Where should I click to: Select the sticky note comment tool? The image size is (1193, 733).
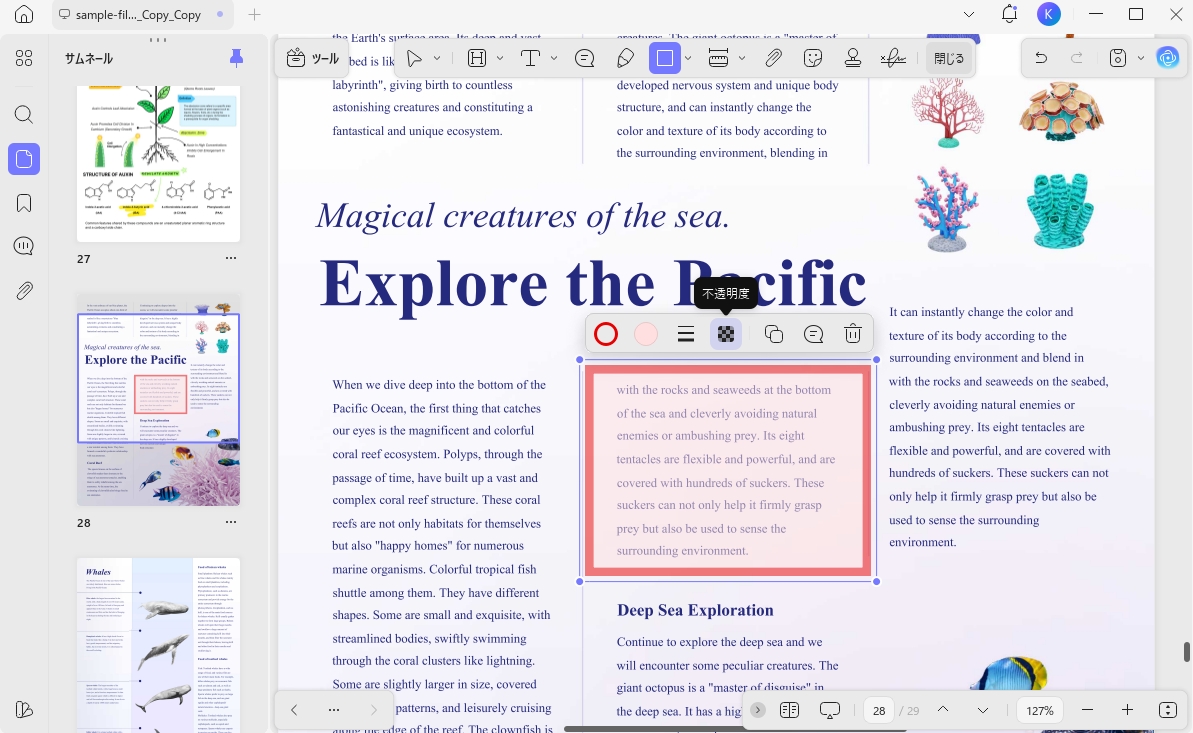pos(585,59)
